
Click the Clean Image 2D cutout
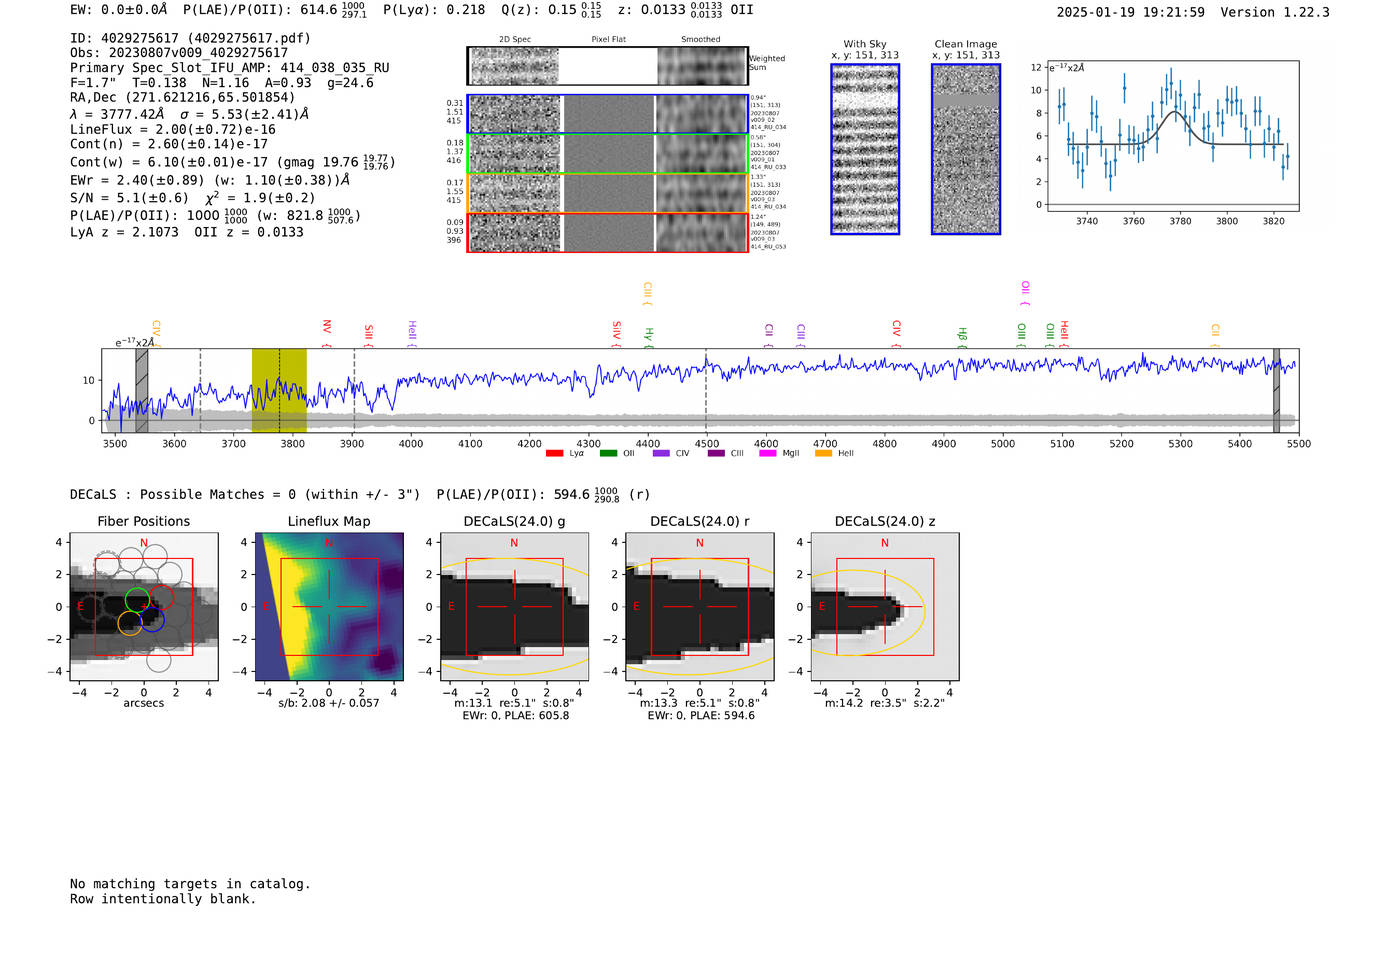coord(966,149)
